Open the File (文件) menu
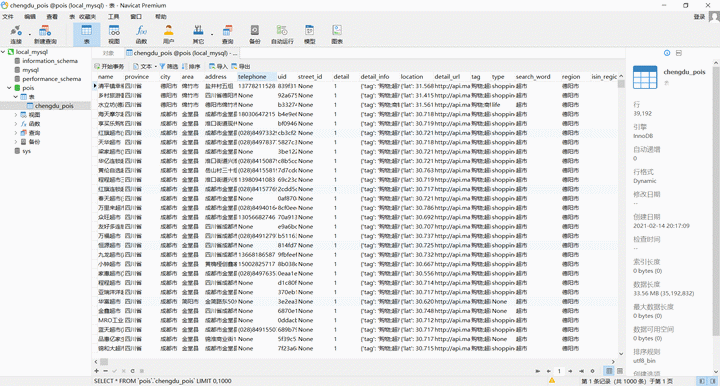 8,17
